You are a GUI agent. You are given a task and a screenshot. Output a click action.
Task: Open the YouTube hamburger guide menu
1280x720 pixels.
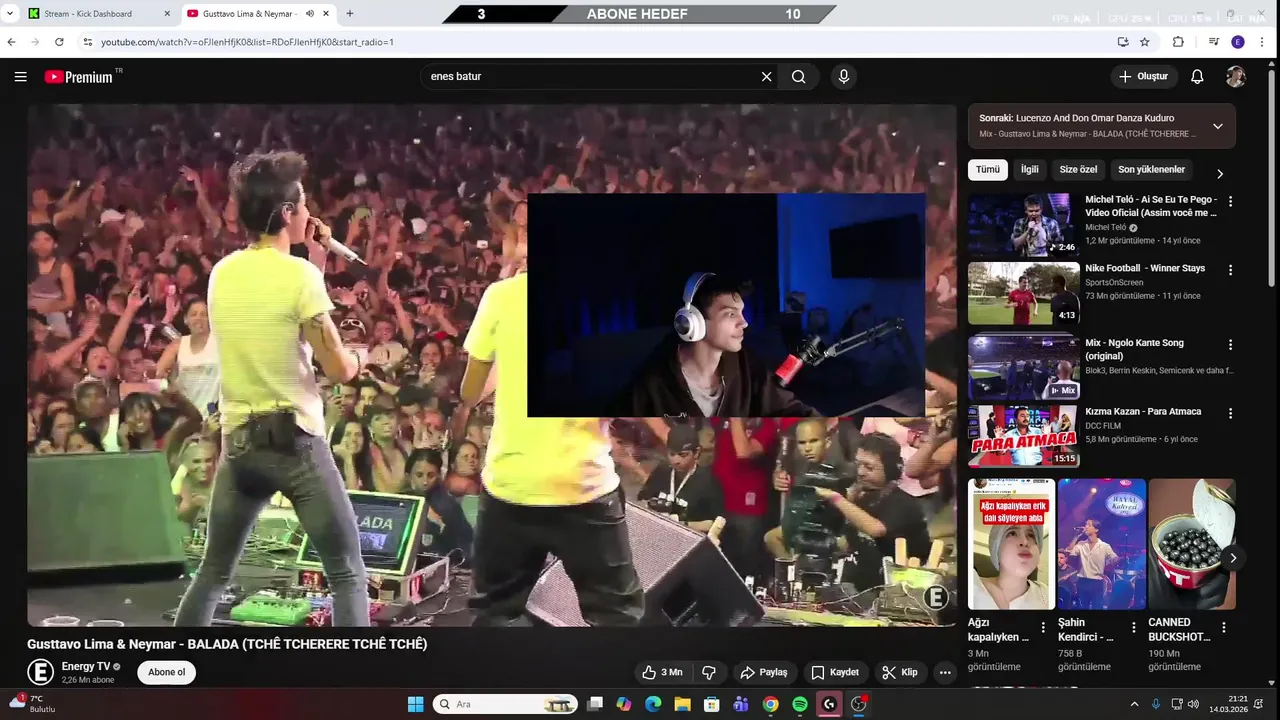pos(20,77)
